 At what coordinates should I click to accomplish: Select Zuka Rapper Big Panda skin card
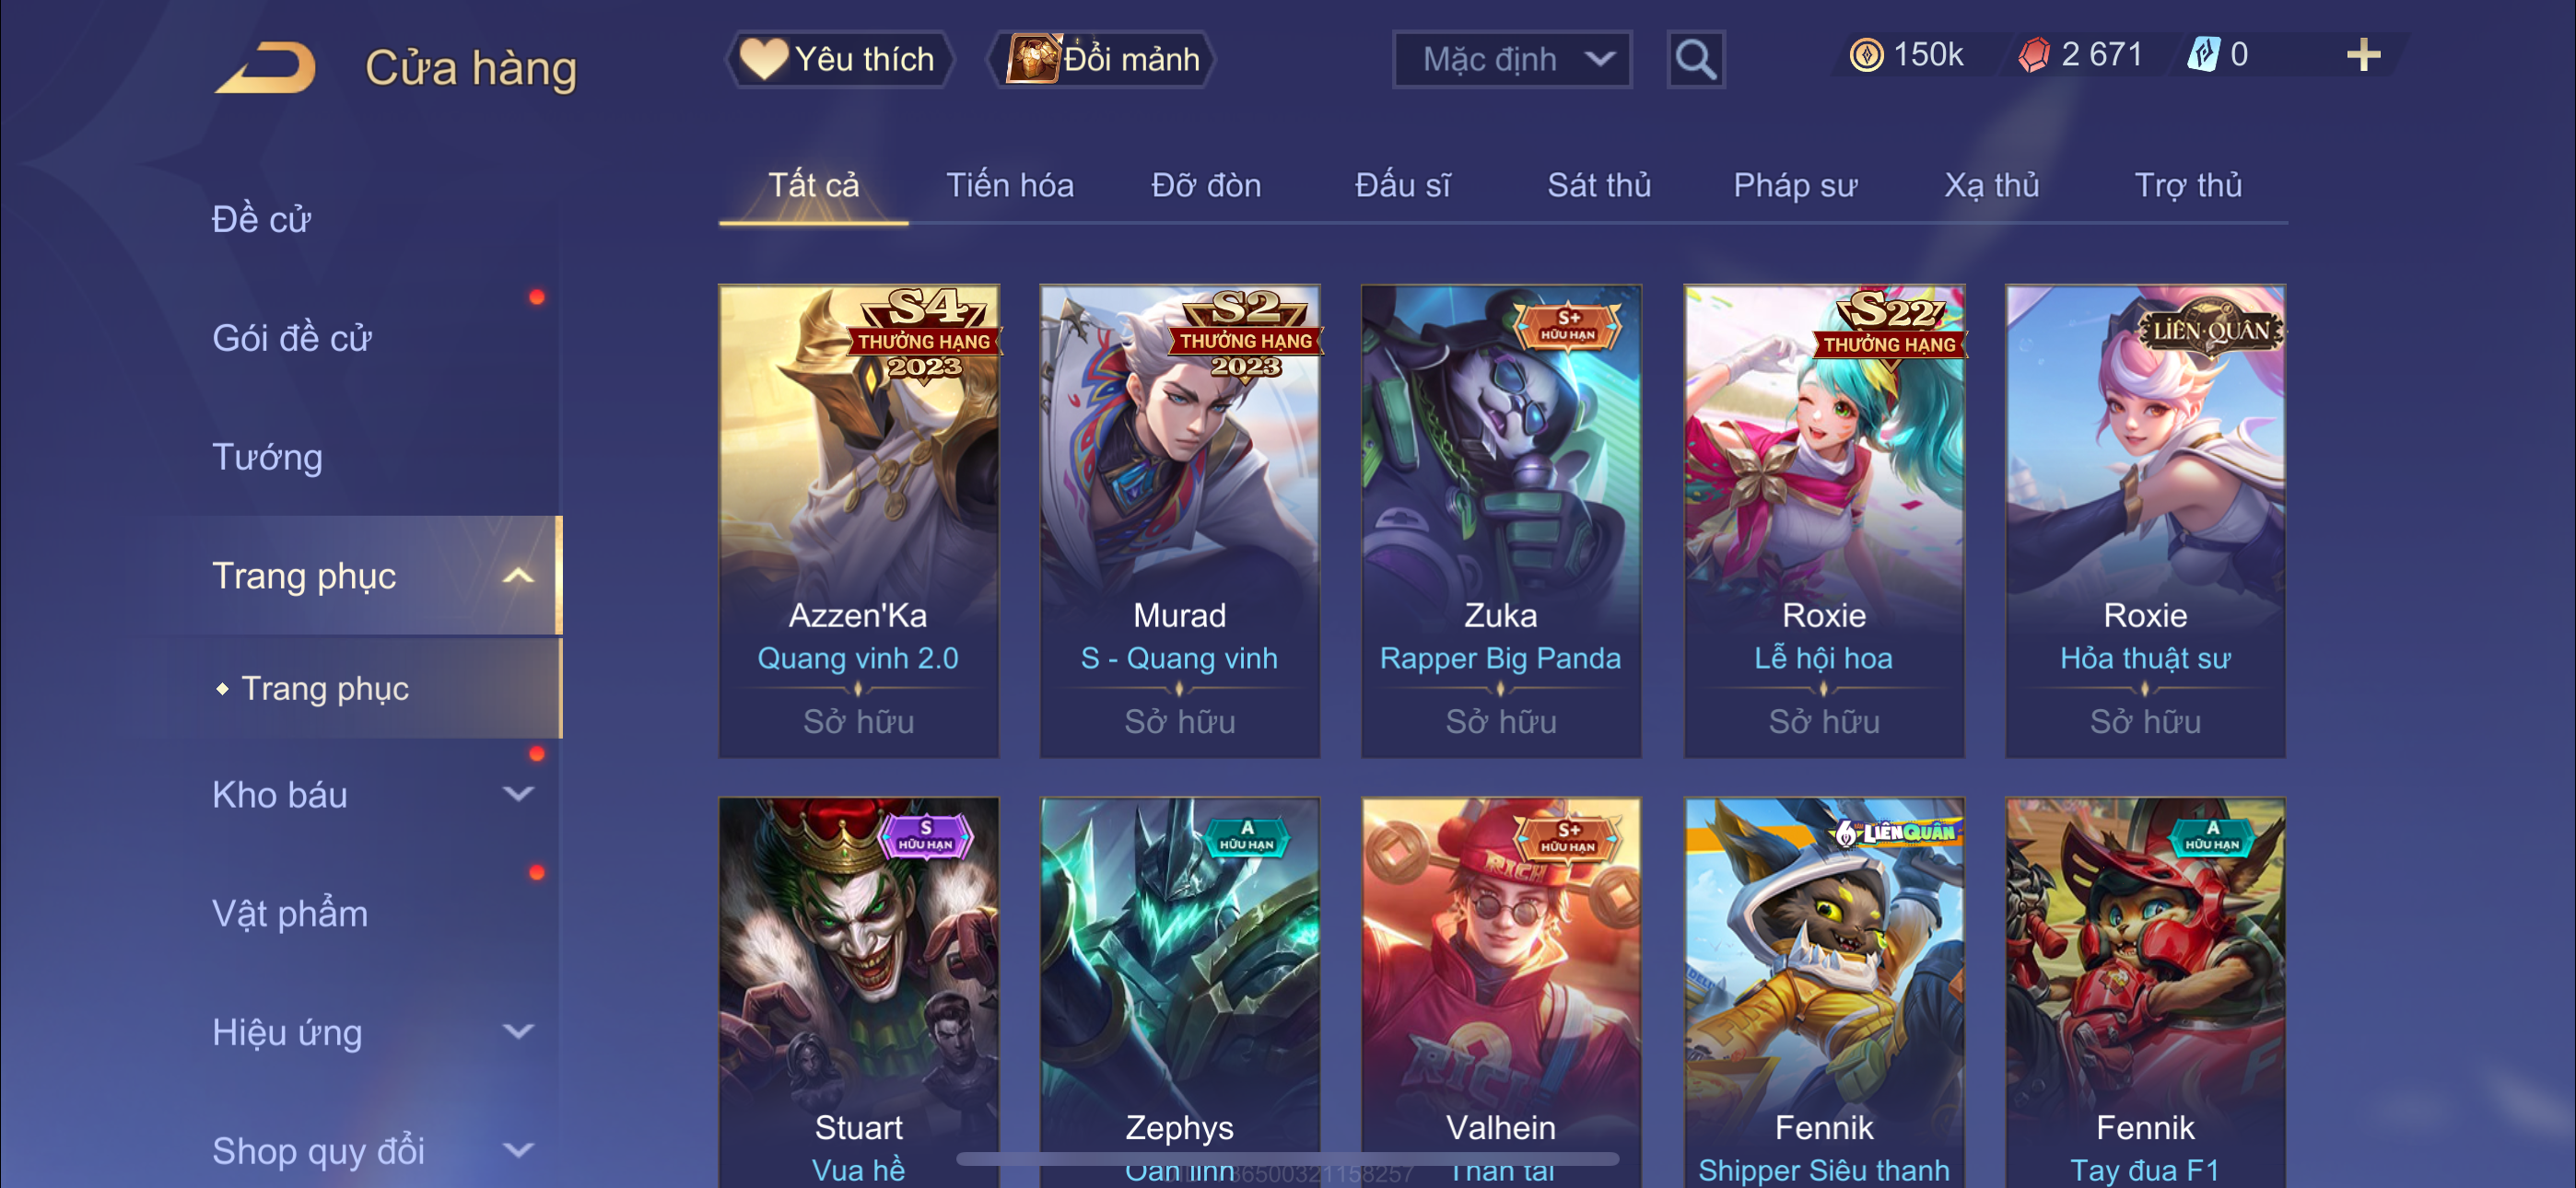pos(1500,521)
